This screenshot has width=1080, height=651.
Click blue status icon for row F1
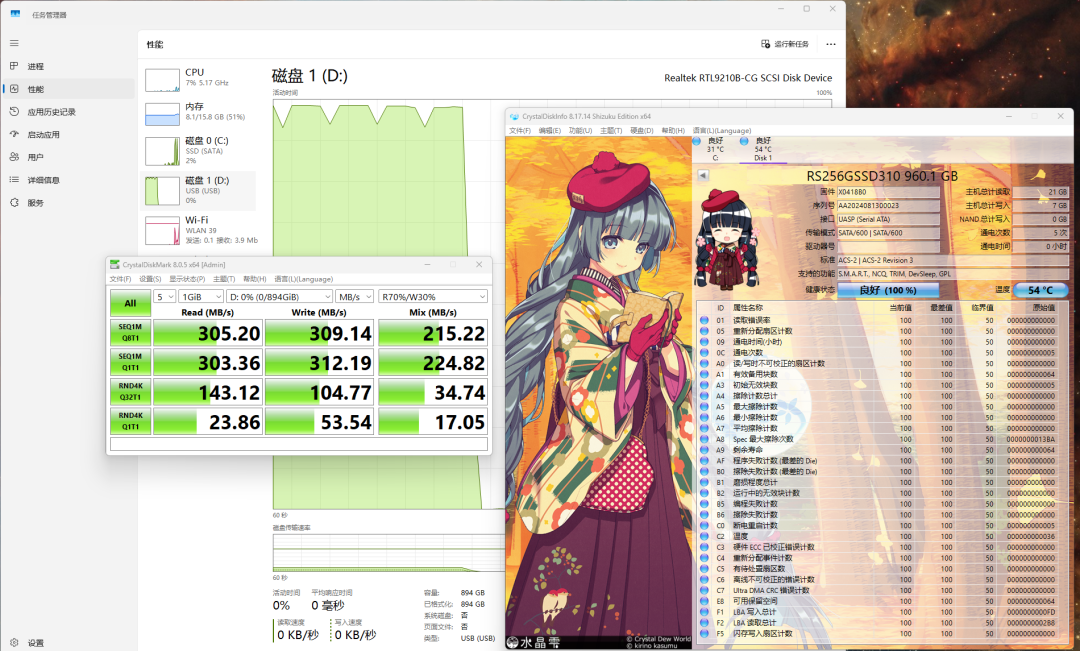(704, 612)
